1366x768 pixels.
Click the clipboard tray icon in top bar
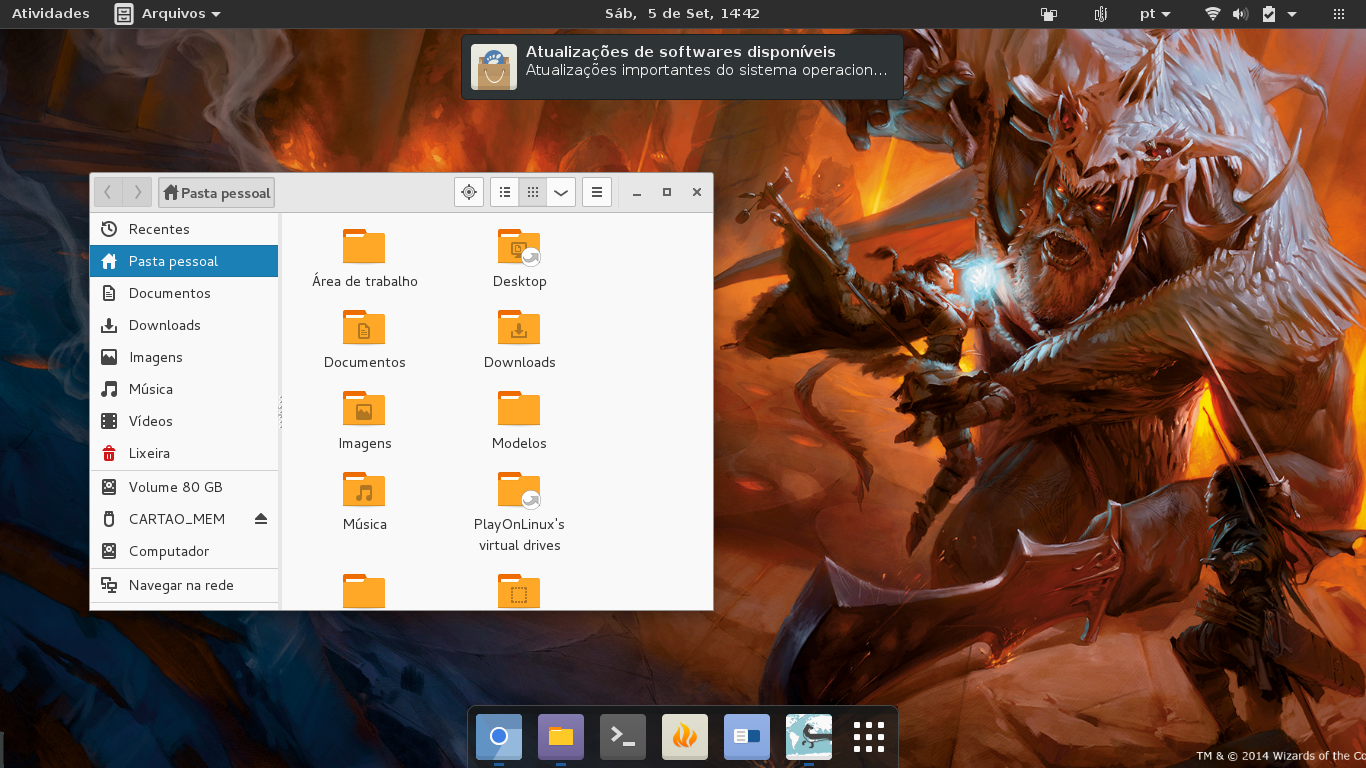pyautogui.click(x=1268, y=14)
